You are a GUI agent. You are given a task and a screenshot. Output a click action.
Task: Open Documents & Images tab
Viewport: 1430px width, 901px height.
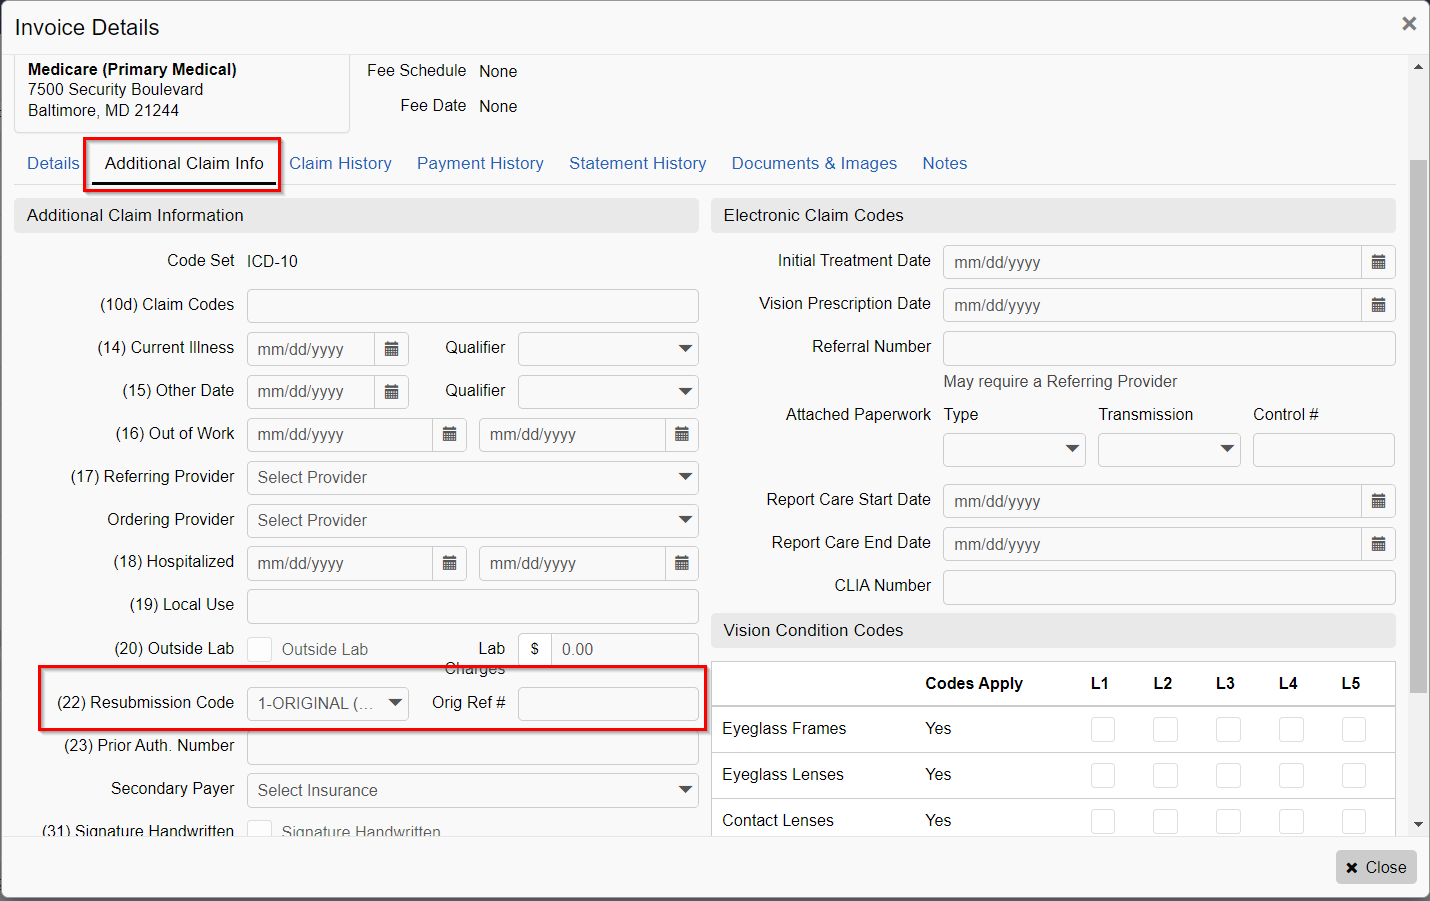tap(814, 163)
